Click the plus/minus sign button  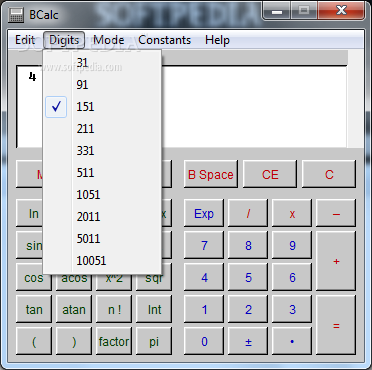[x=248, y=341]
